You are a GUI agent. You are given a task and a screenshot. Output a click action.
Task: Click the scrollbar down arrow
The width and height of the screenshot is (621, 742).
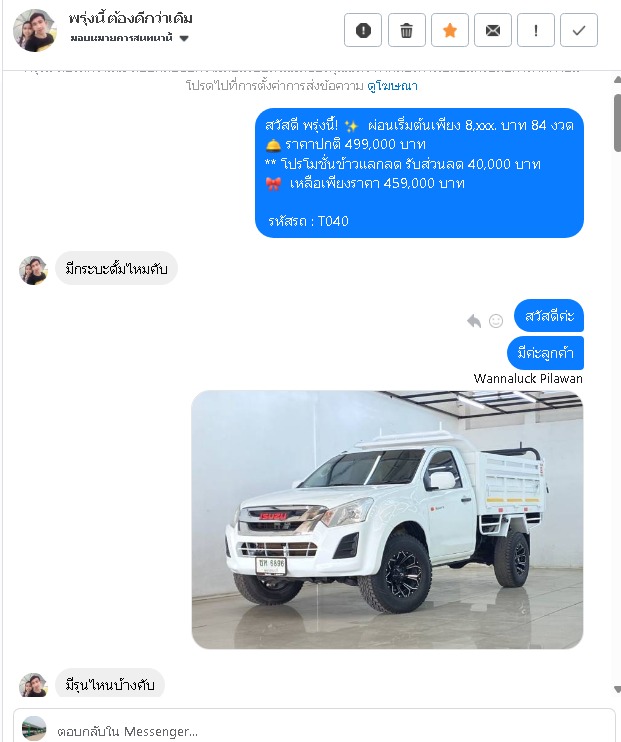[617, 689]
